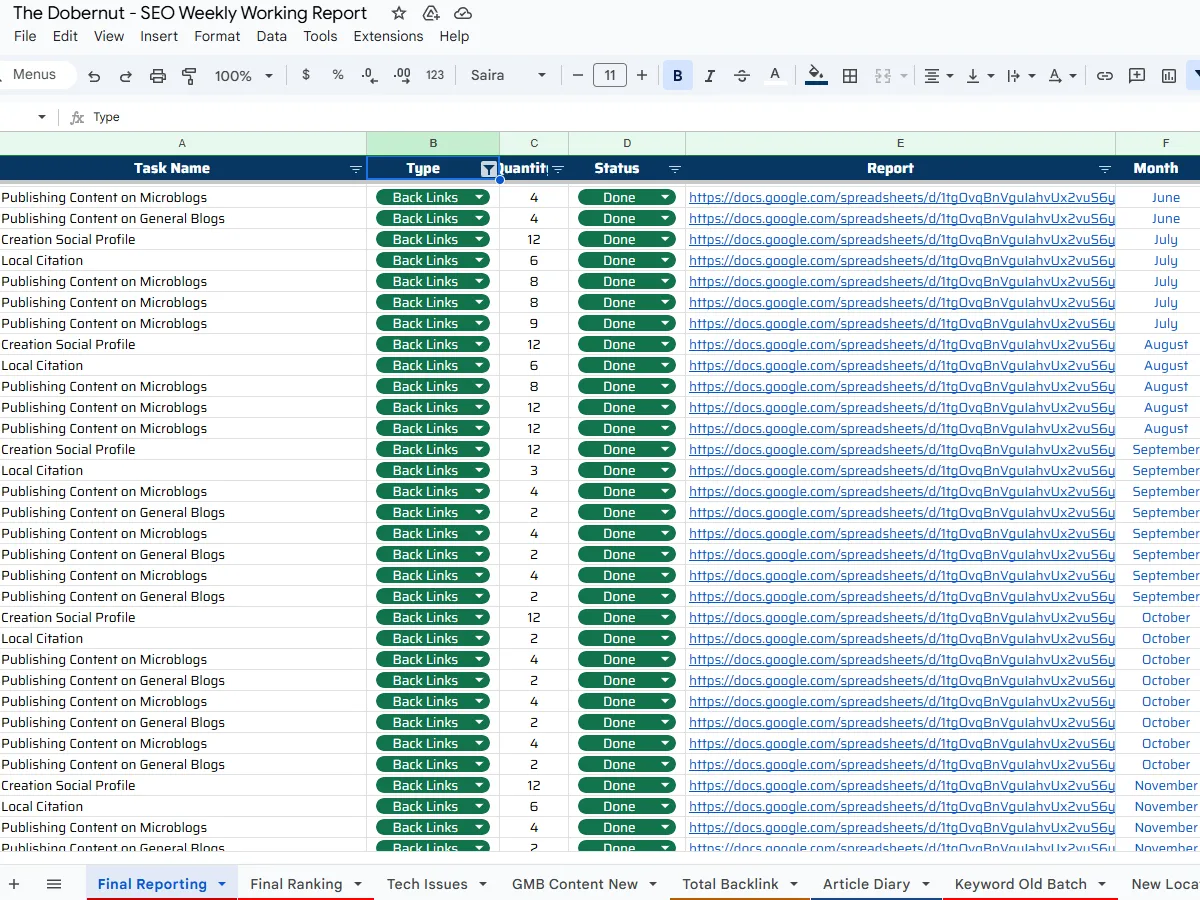
Task: Open the zoom level dropdown at 100%
Action: click(244, 76)
